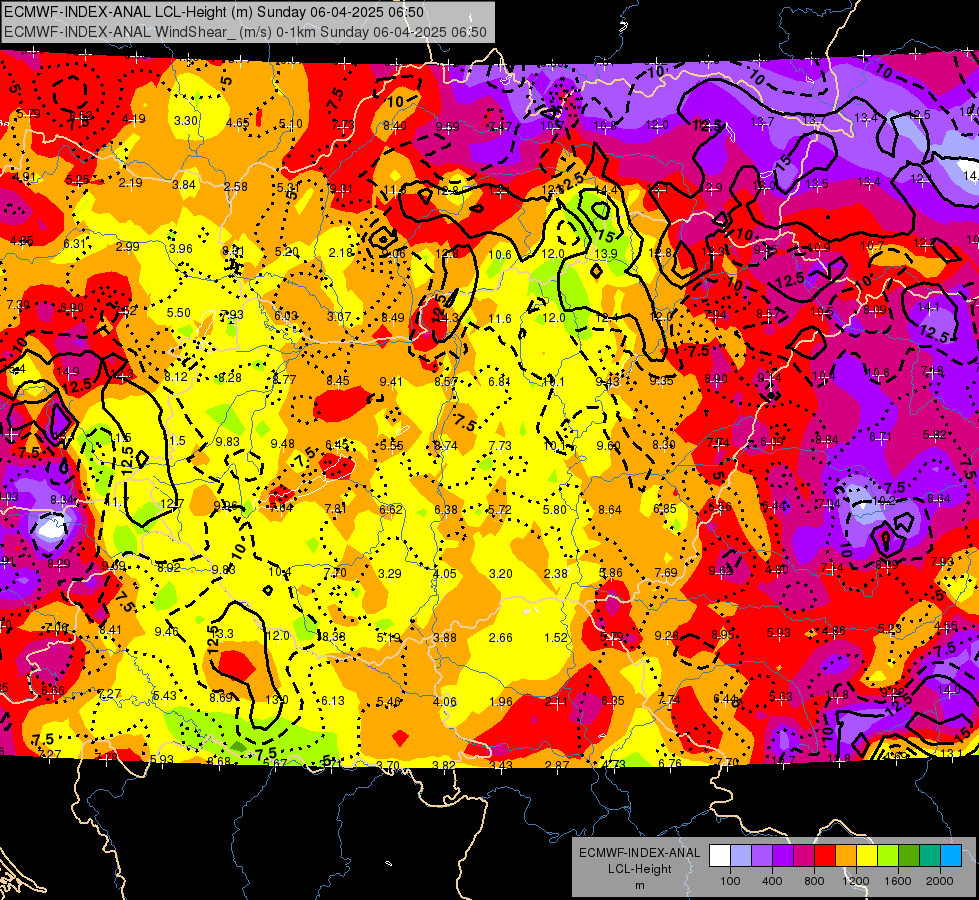Viewport: 979px width, 900px height.
Task: Click the magenta-pink swatch in the legend
Action: 804,856
